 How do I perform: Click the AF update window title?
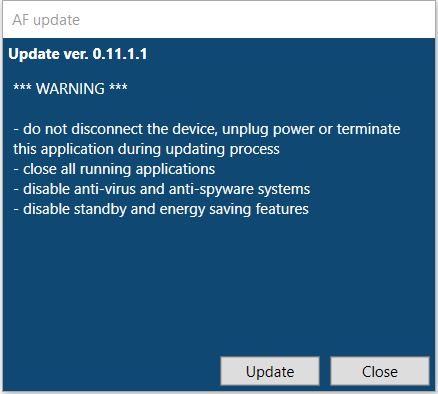pyautogui.click(x=46, y=20)
